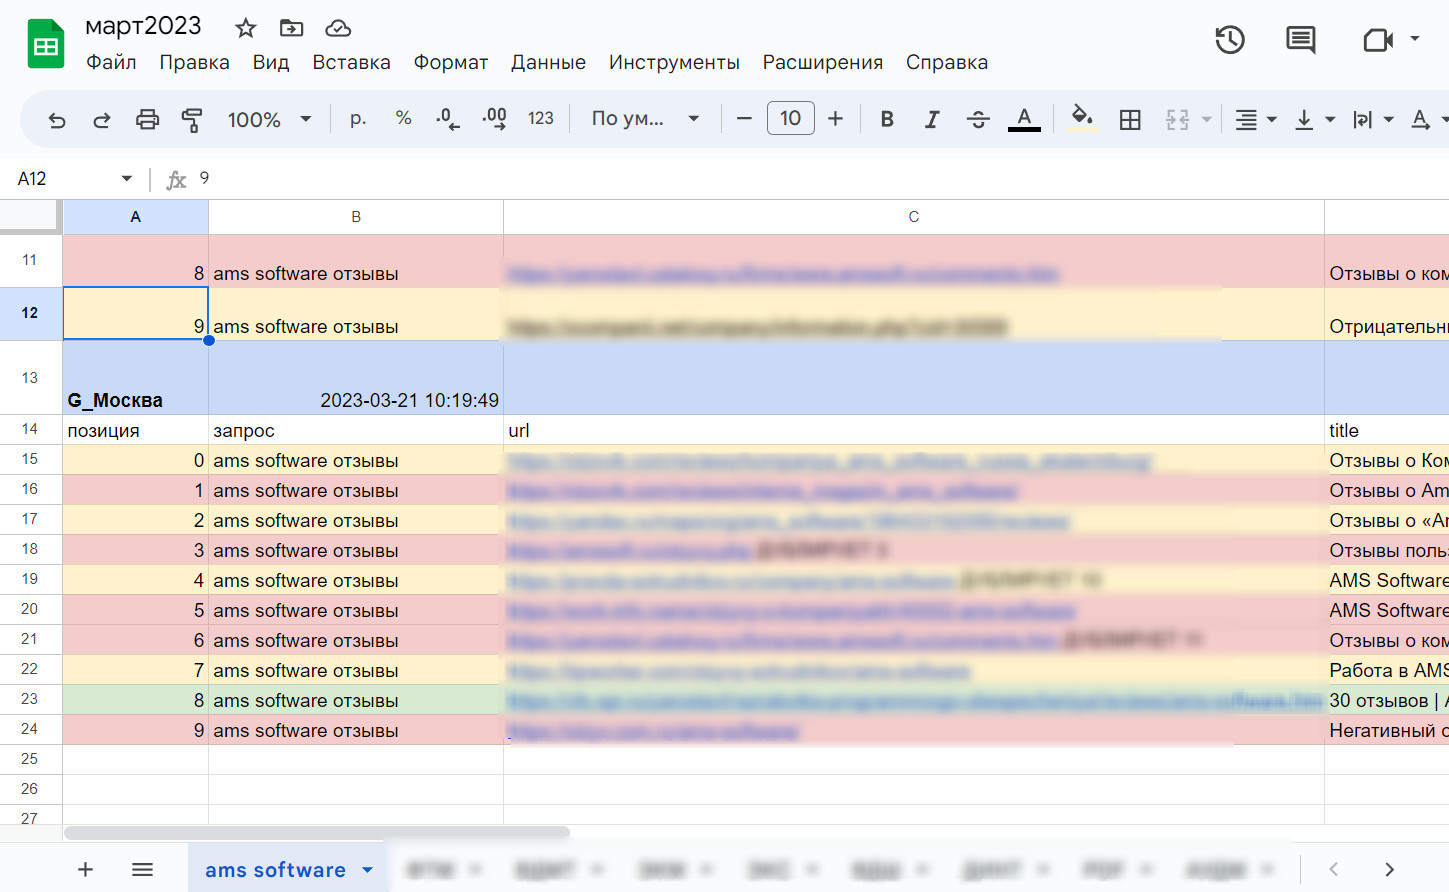Viewport: 1449px width, 892px height.
Task: Switch to ams software sheet tab
Action: point(275,870)
